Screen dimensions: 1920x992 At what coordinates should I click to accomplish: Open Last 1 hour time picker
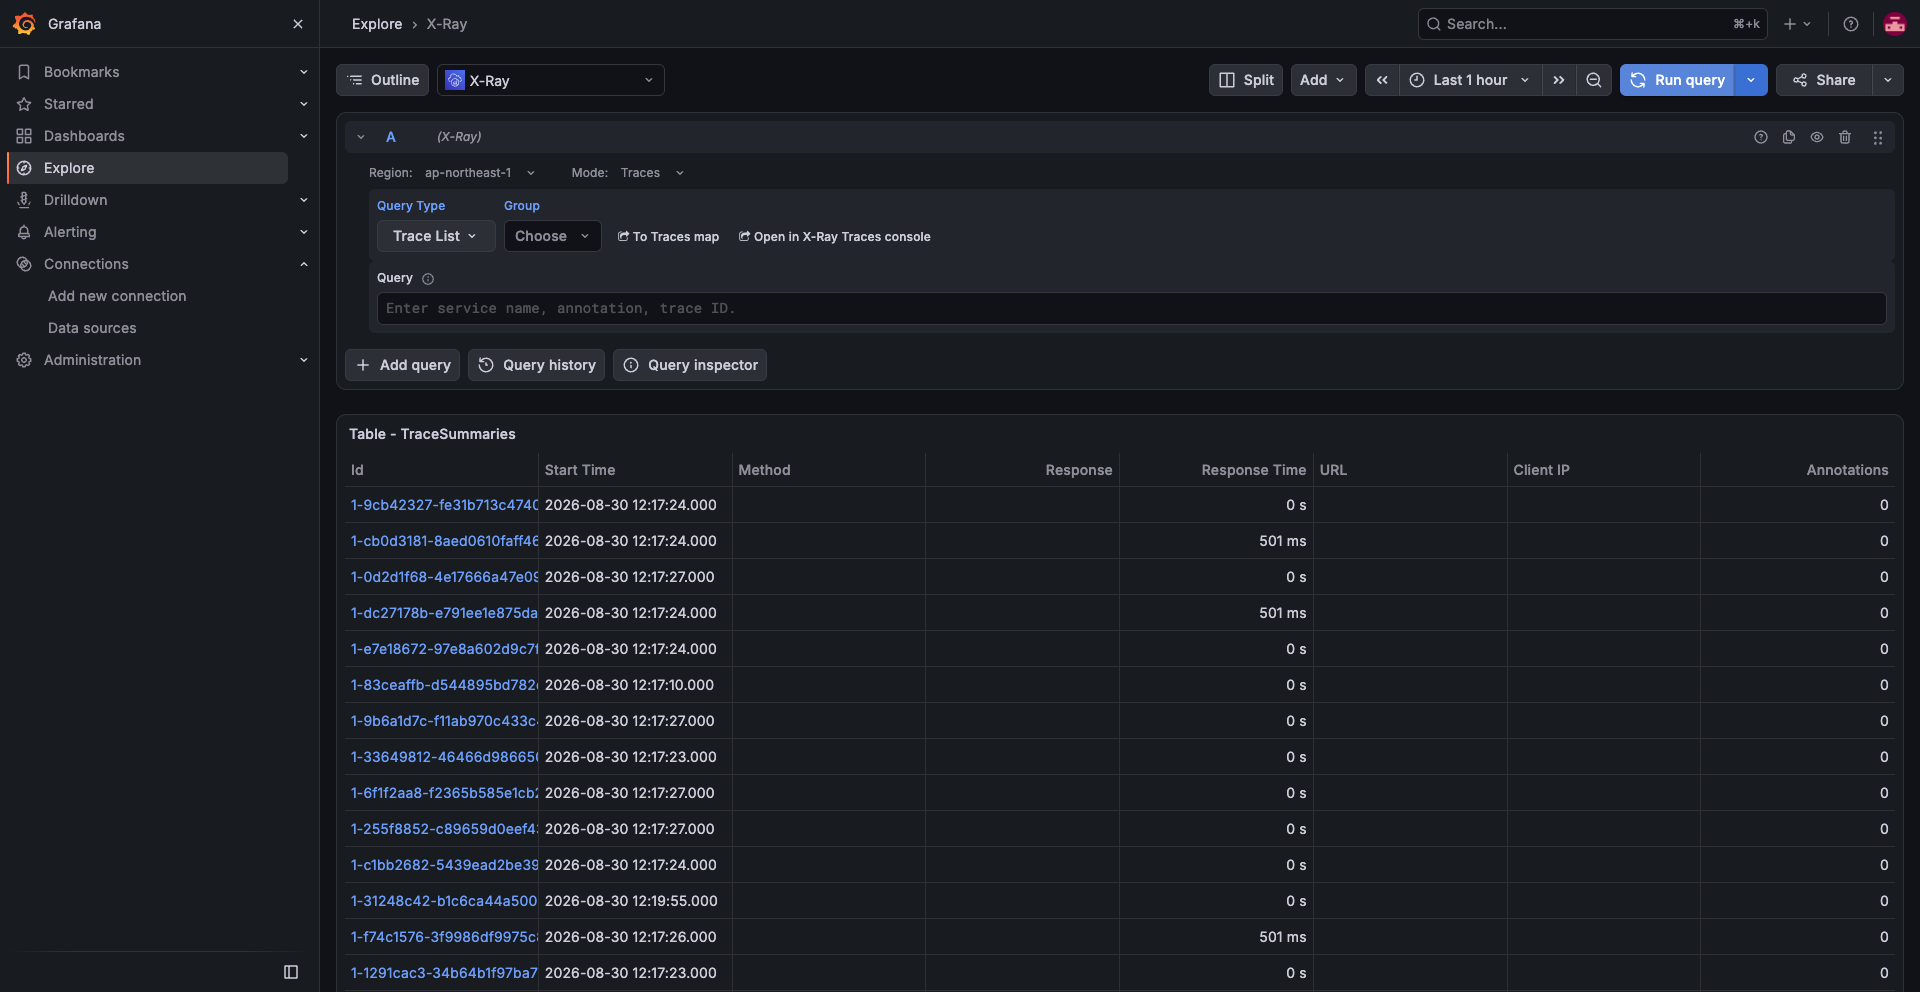pyautogui.click(x=1470, y=80)
